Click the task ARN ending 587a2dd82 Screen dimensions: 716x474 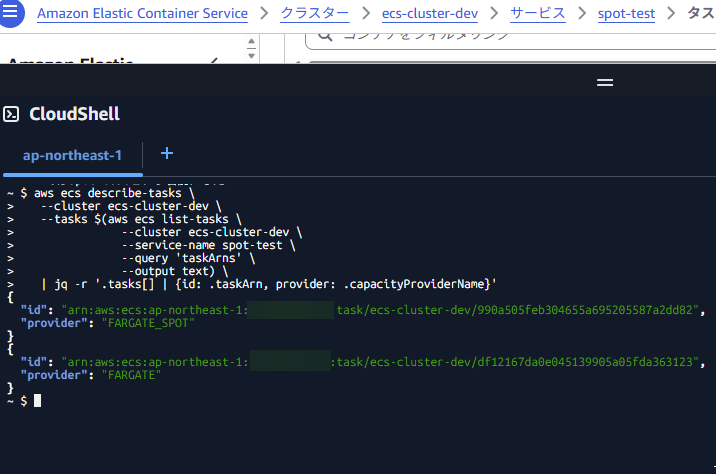pyautogui.click(x=380, y=310)
